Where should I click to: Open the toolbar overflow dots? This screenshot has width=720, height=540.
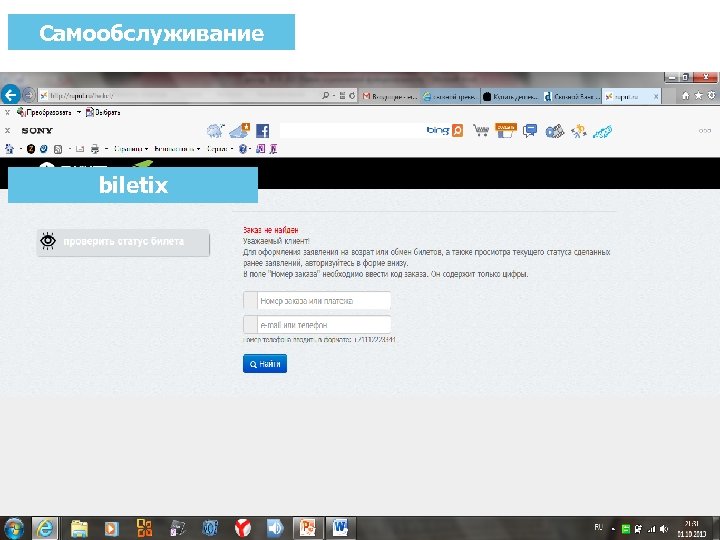pos(705,131)
